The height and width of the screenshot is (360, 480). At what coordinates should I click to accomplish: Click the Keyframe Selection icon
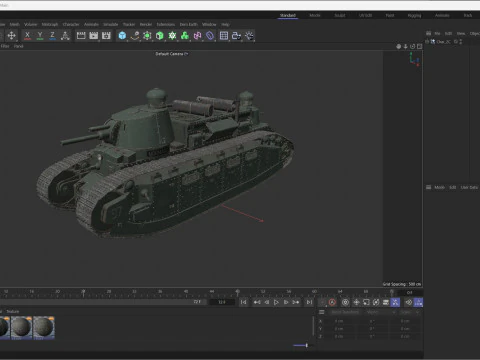click(345, 302)
